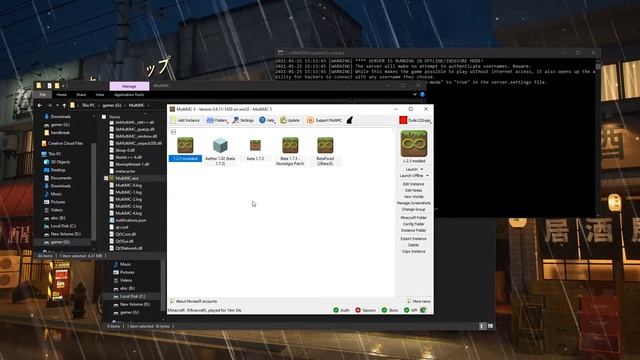Click the Launch button
Viewport: 640px width, 360px height.
411,169
